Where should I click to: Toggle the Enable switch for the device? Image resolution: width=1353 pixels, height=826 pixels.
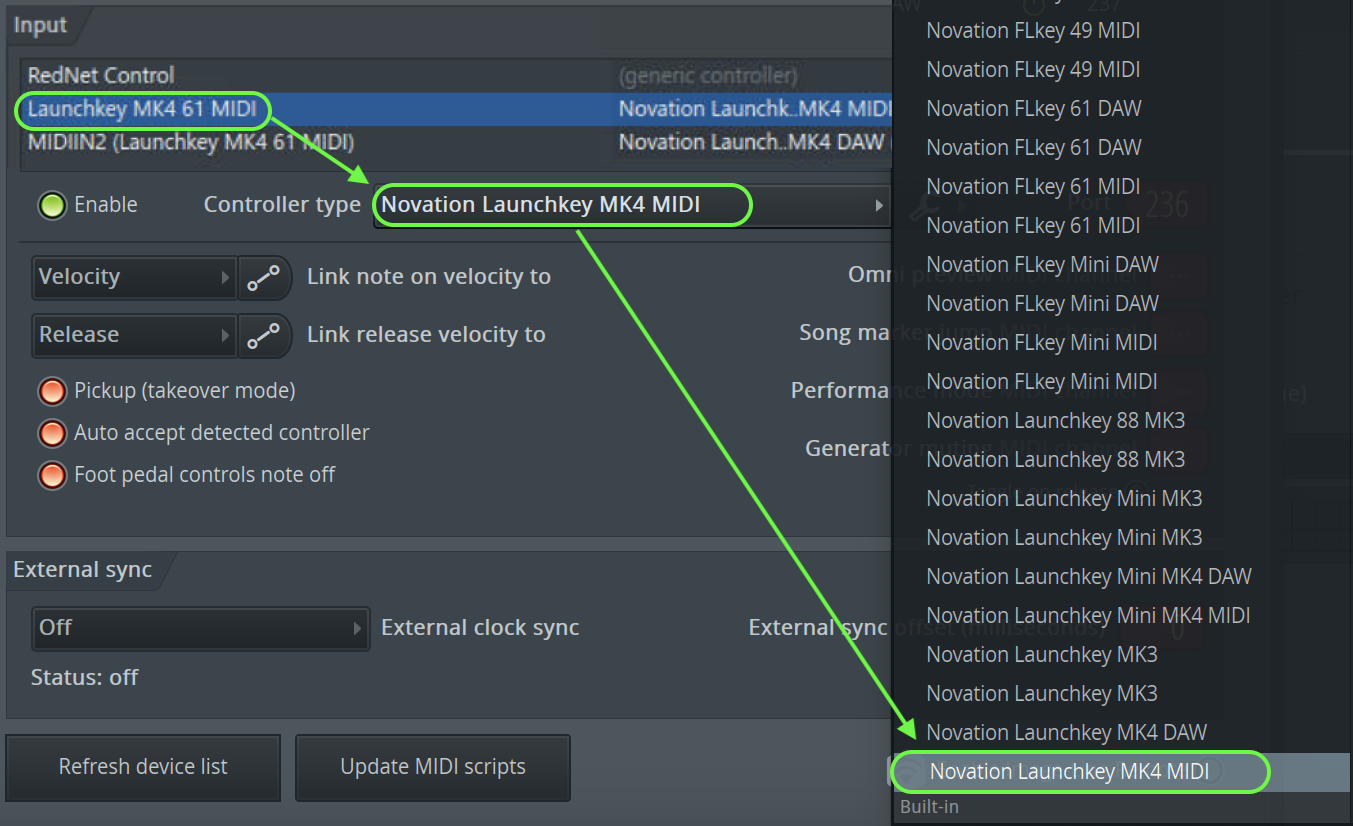[x=52, y=206]
